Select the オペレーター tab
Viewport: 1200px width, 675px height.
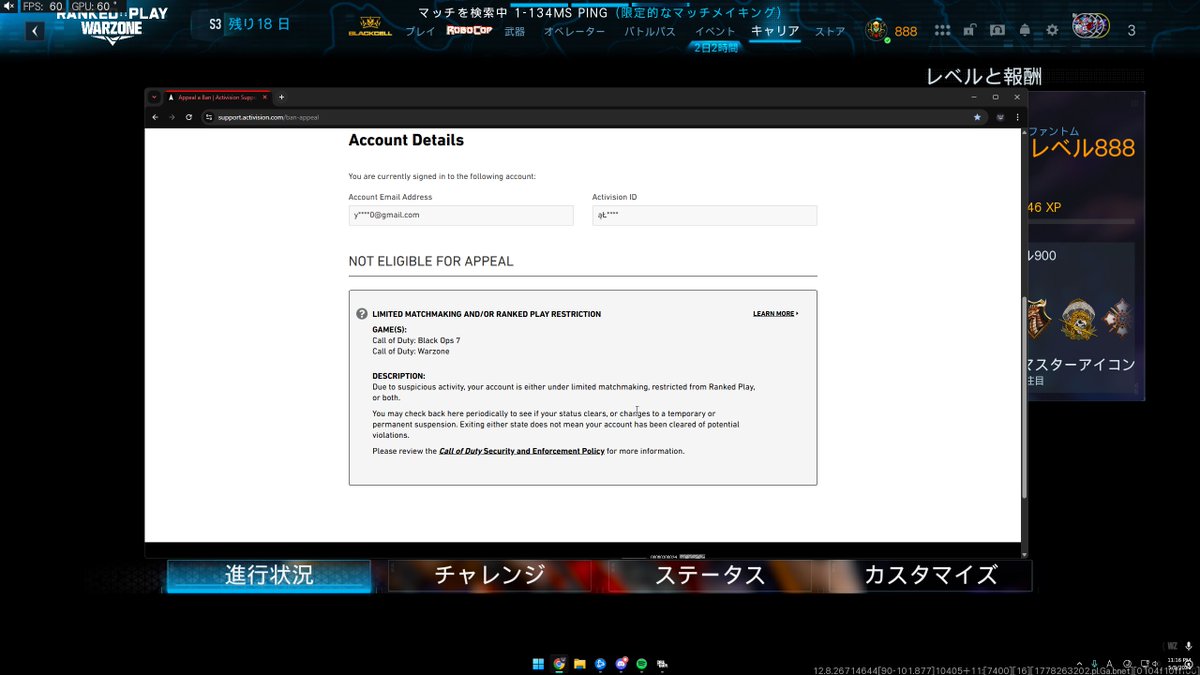click(x=574, y=32)
